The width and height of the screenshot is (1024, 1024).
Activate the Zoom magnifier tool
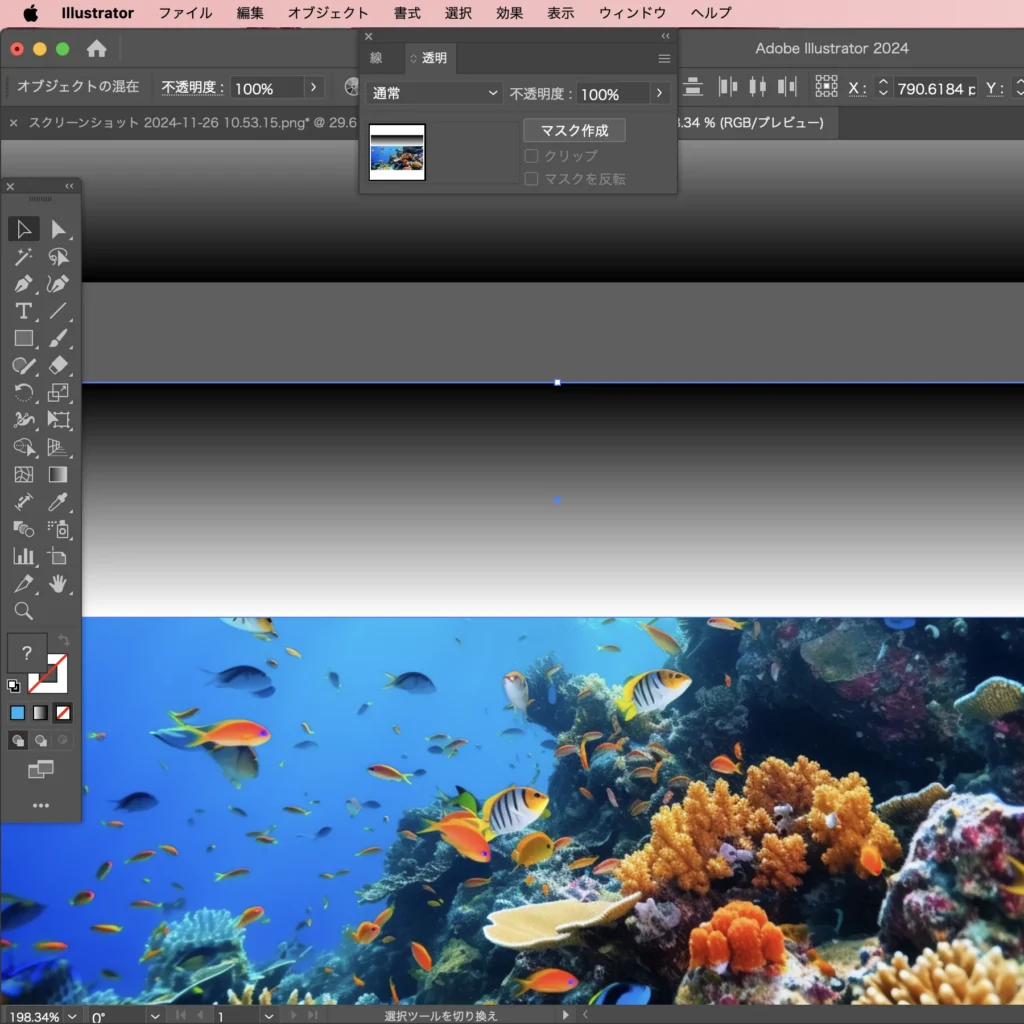(x=24, y=611)
